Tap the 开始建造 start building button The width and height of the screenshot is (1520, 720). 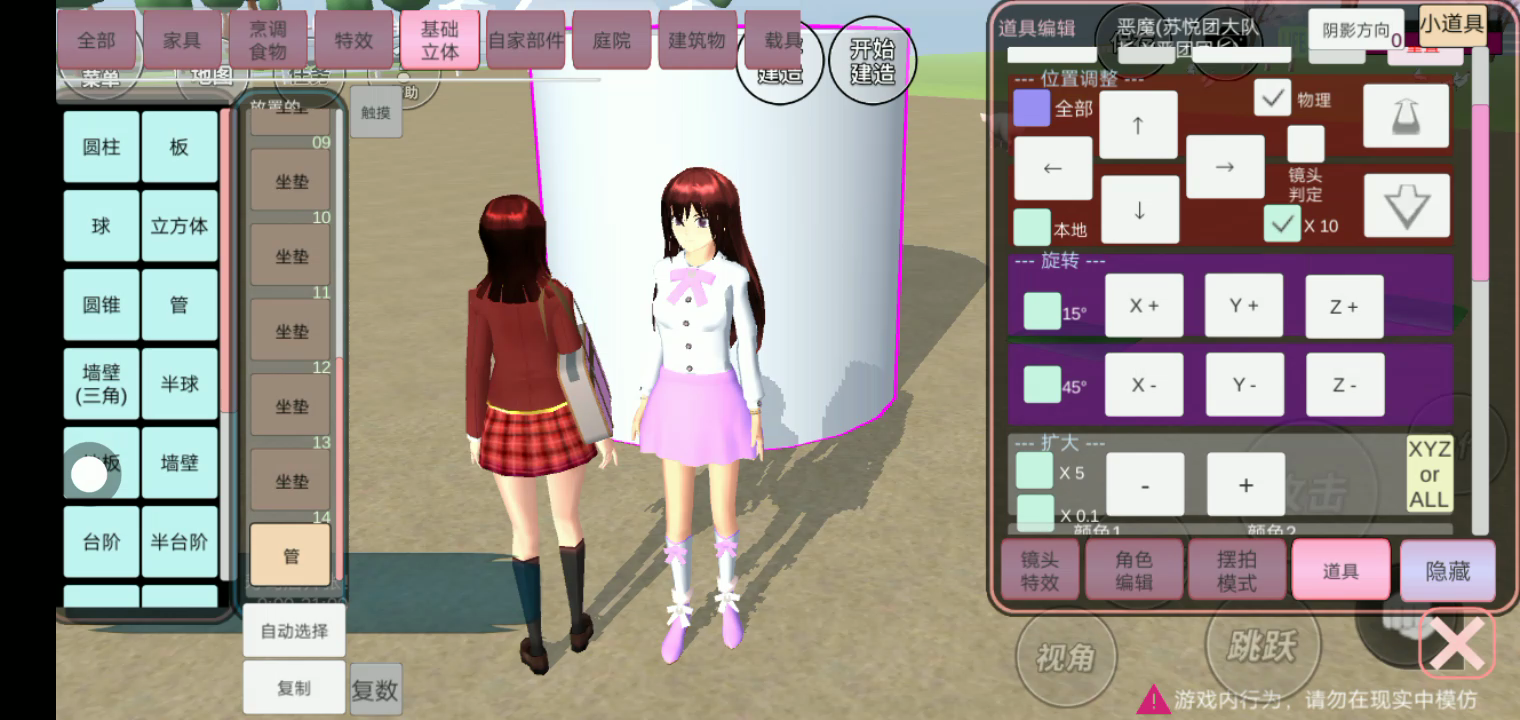click(x=872, y=62)
